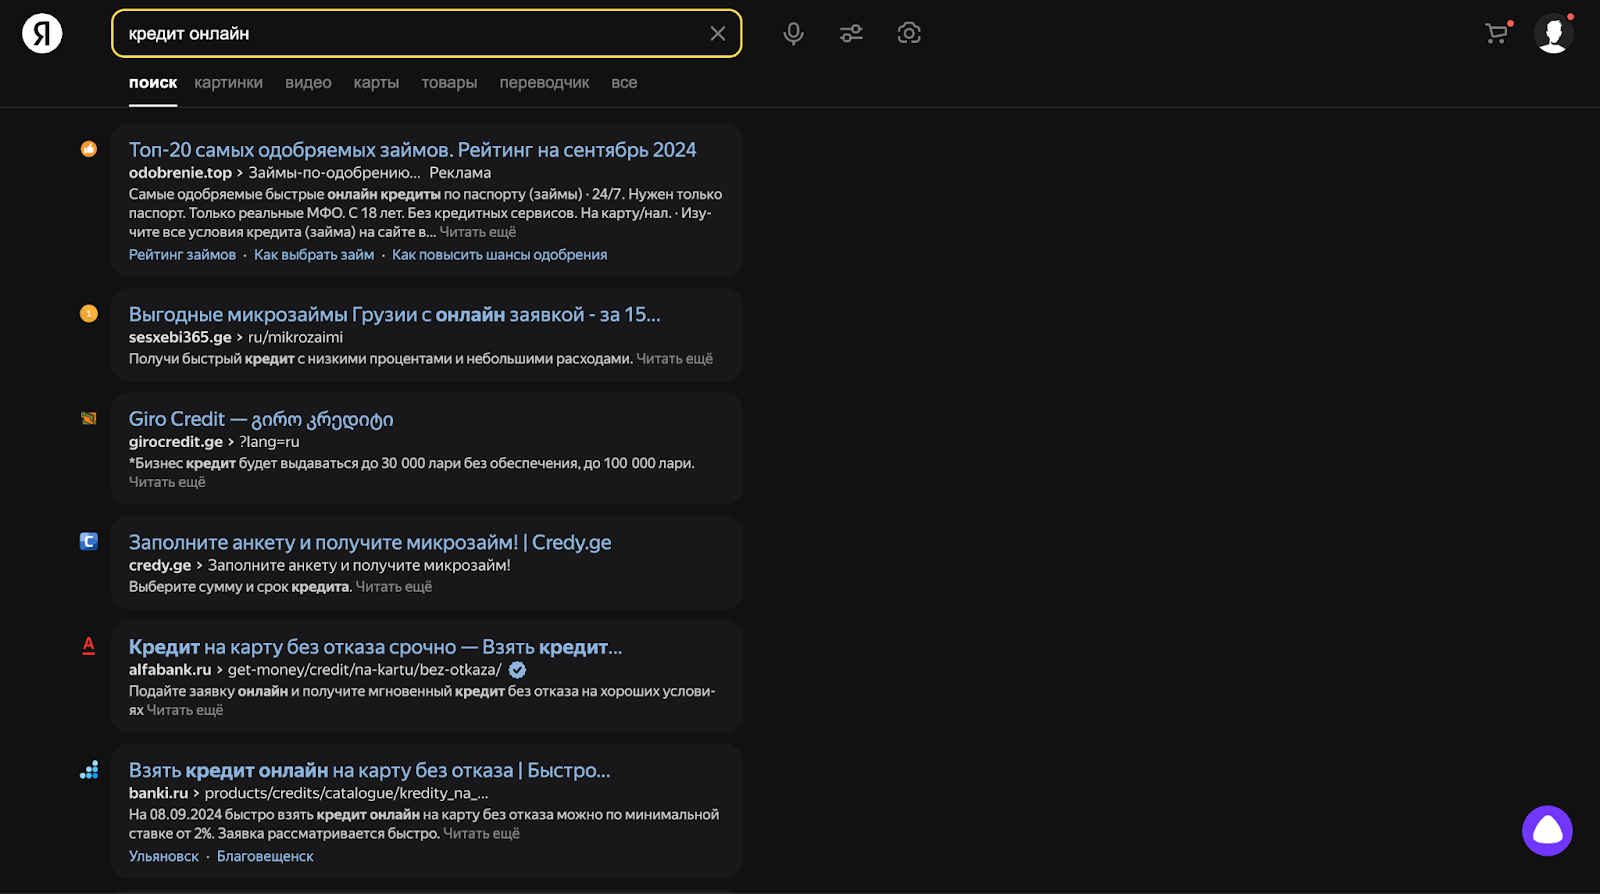Open 'Как повысить шансы одобрения' sitelink
1600x894 pixels.
(x=499, y=255)
